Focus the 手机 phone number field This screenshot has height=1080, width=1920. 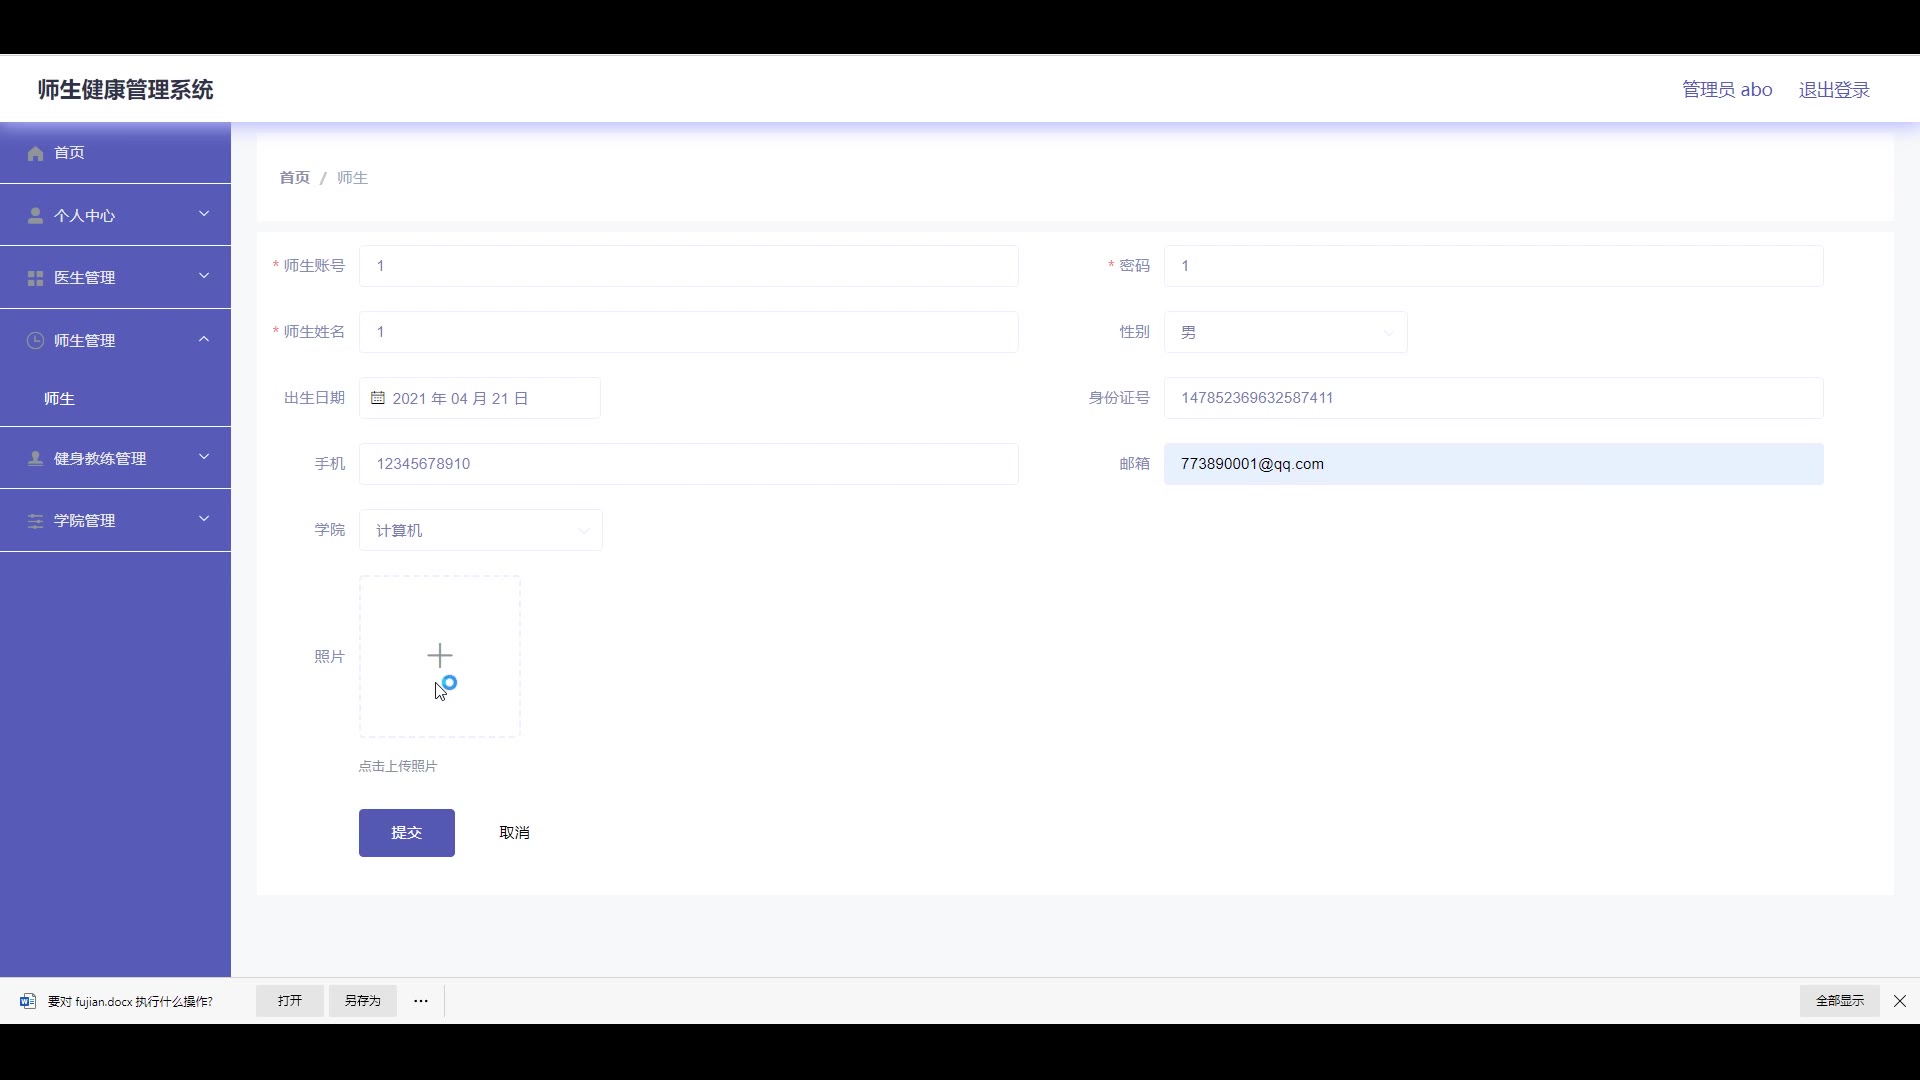(688, 464)
